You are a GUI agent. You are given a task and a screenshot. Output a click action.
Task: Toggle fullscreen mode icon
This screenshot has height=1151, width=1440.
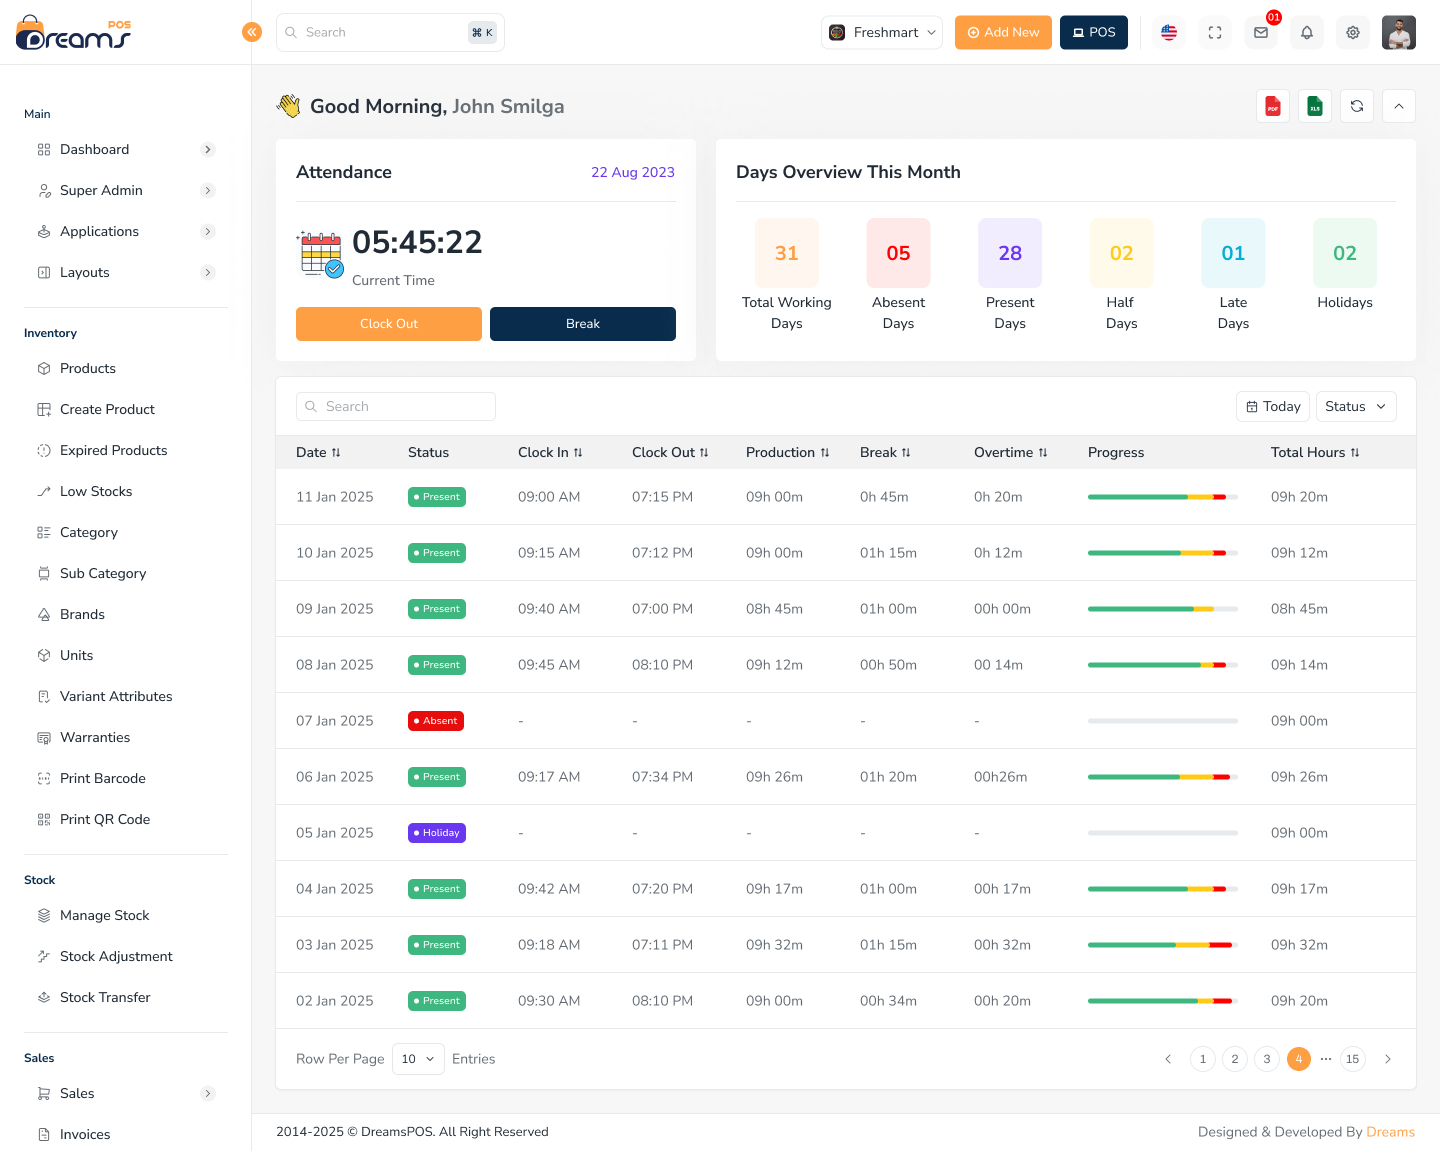[x=1214, y=32]
